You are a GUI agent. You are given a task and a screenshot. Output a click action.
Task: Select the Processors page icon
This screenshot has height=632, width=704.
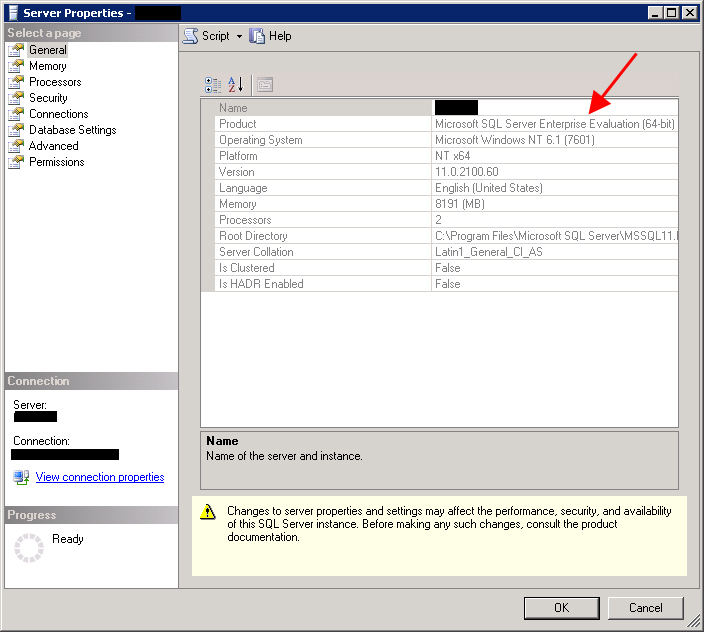16,82
